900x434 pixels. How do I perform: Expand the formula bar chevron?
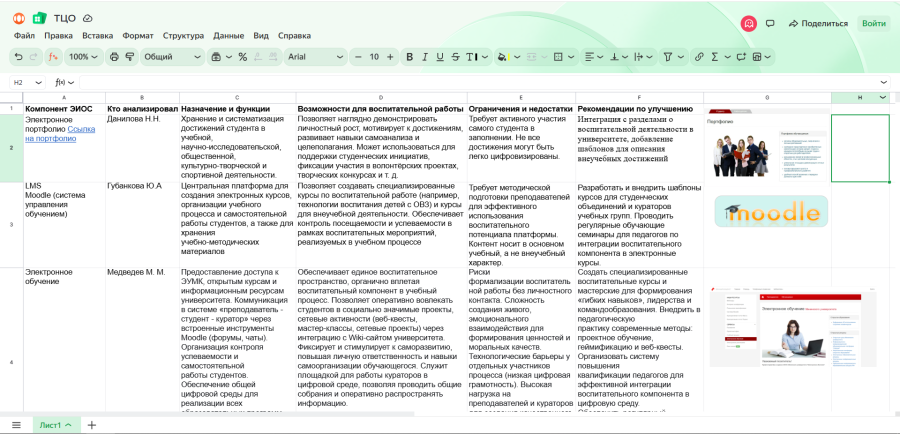click(x=884, y=83)
